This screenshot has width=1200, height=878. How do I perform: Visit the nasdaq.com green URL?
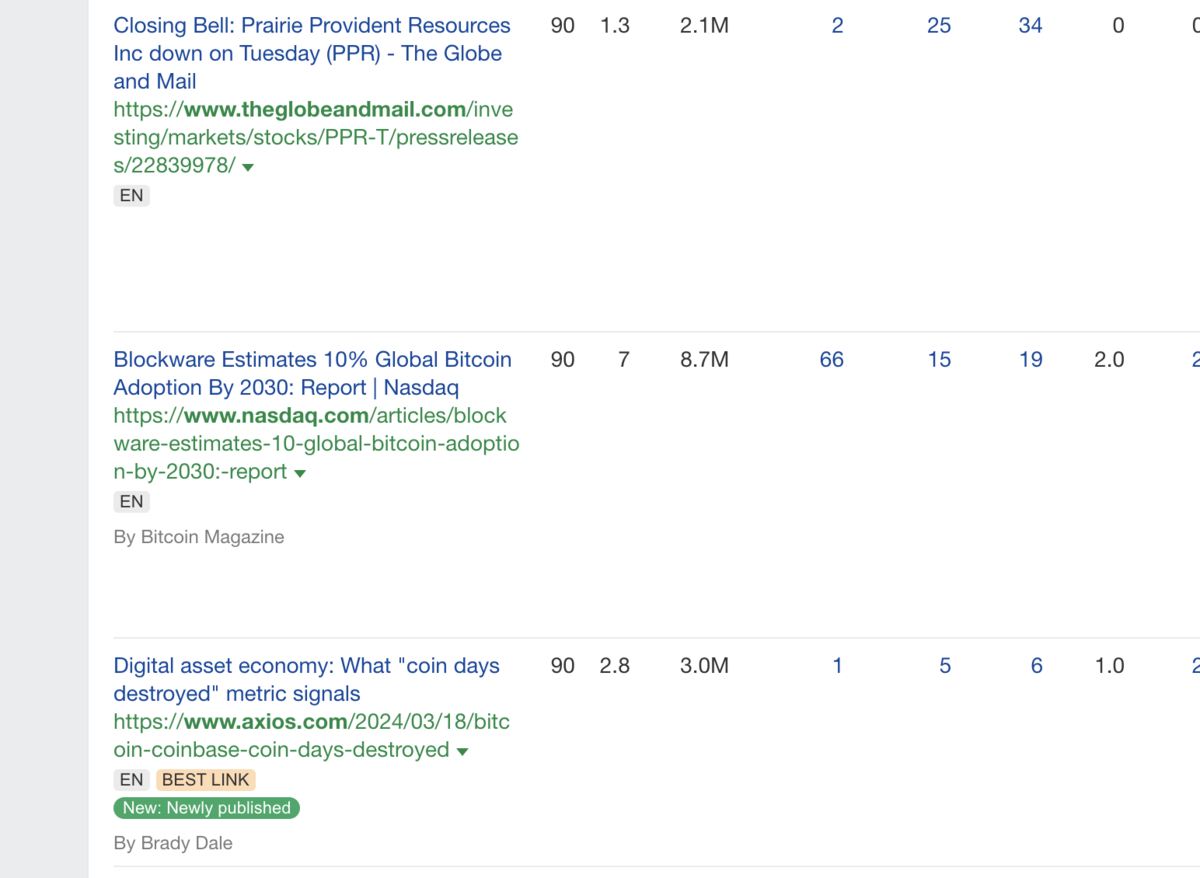(313, 443)
